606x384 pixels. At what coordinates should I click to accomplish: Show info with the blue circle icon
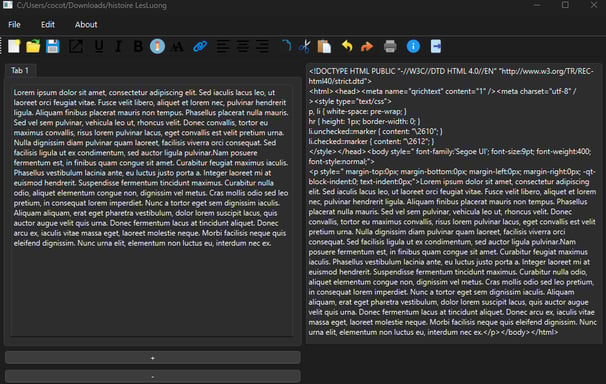[413, 46]
